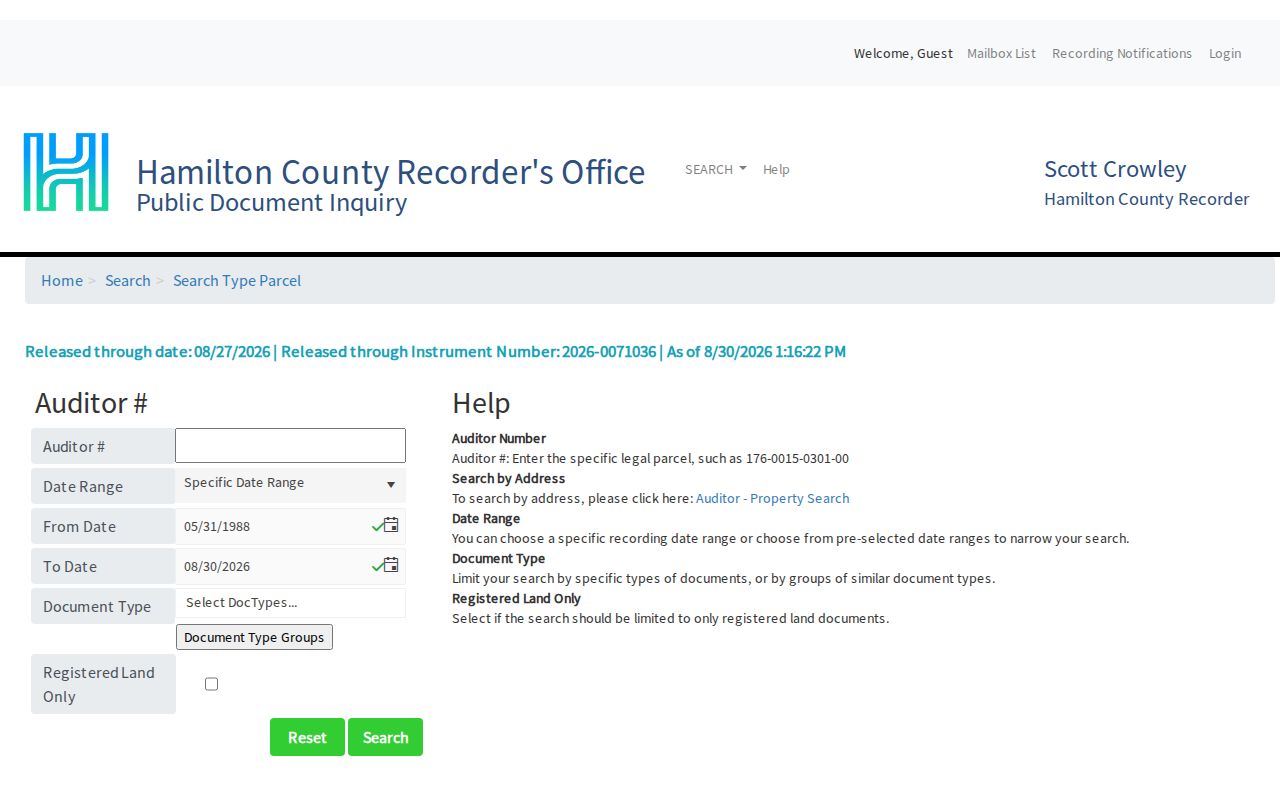Follow Auditor - Property Search link

pyautogui.click(x=772, y=498)
